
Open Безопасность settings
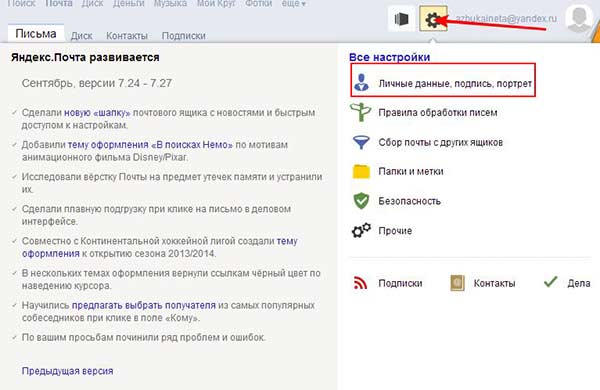(x=409, y=201)
